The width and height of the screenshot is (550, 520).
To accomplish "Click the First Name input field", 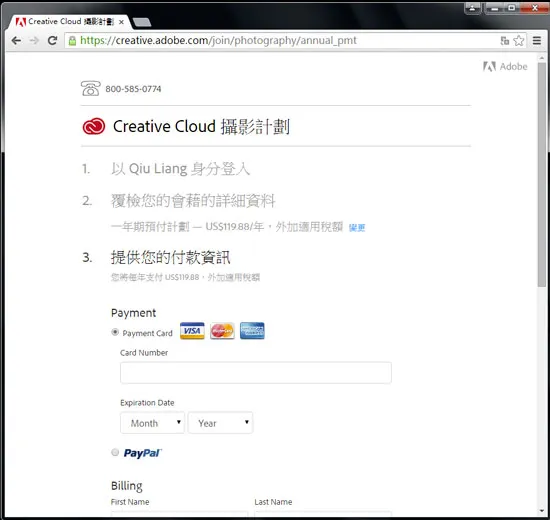I will [179, 515].
